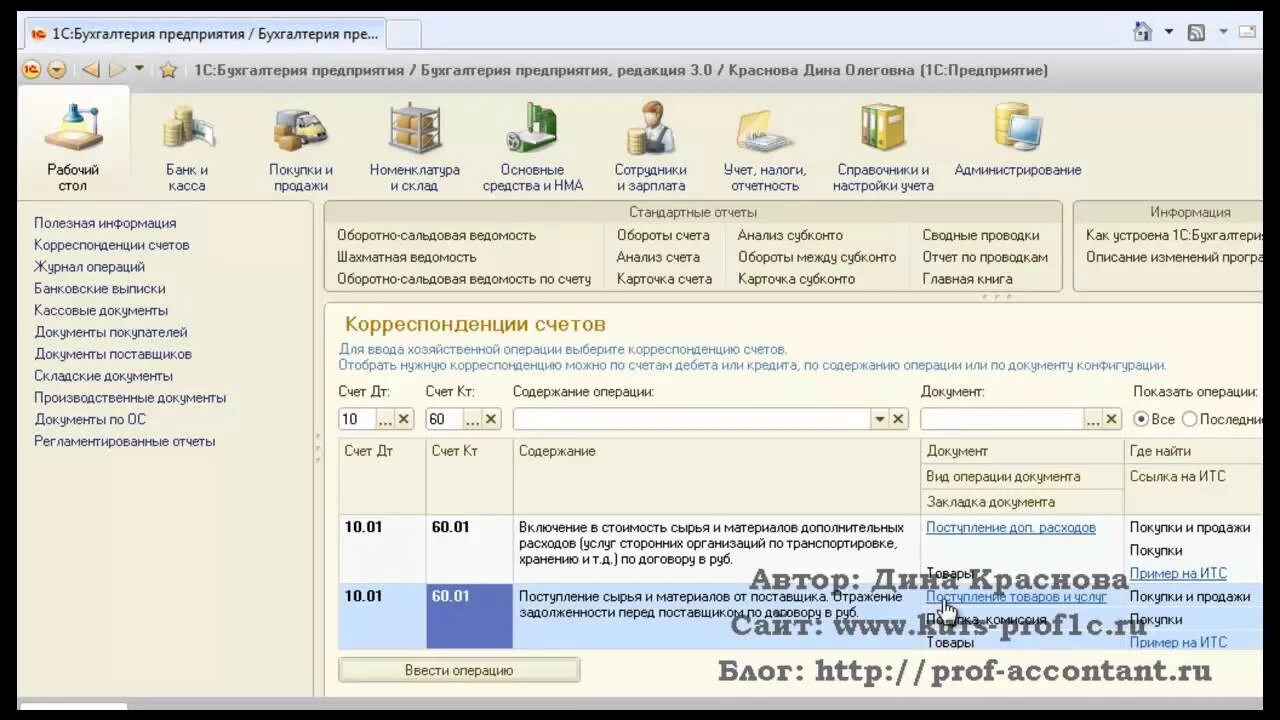Open the Банк и касса section
The height and width of the screenshot is (720, 1280).
pyautogui.click(x=187, y=147)
